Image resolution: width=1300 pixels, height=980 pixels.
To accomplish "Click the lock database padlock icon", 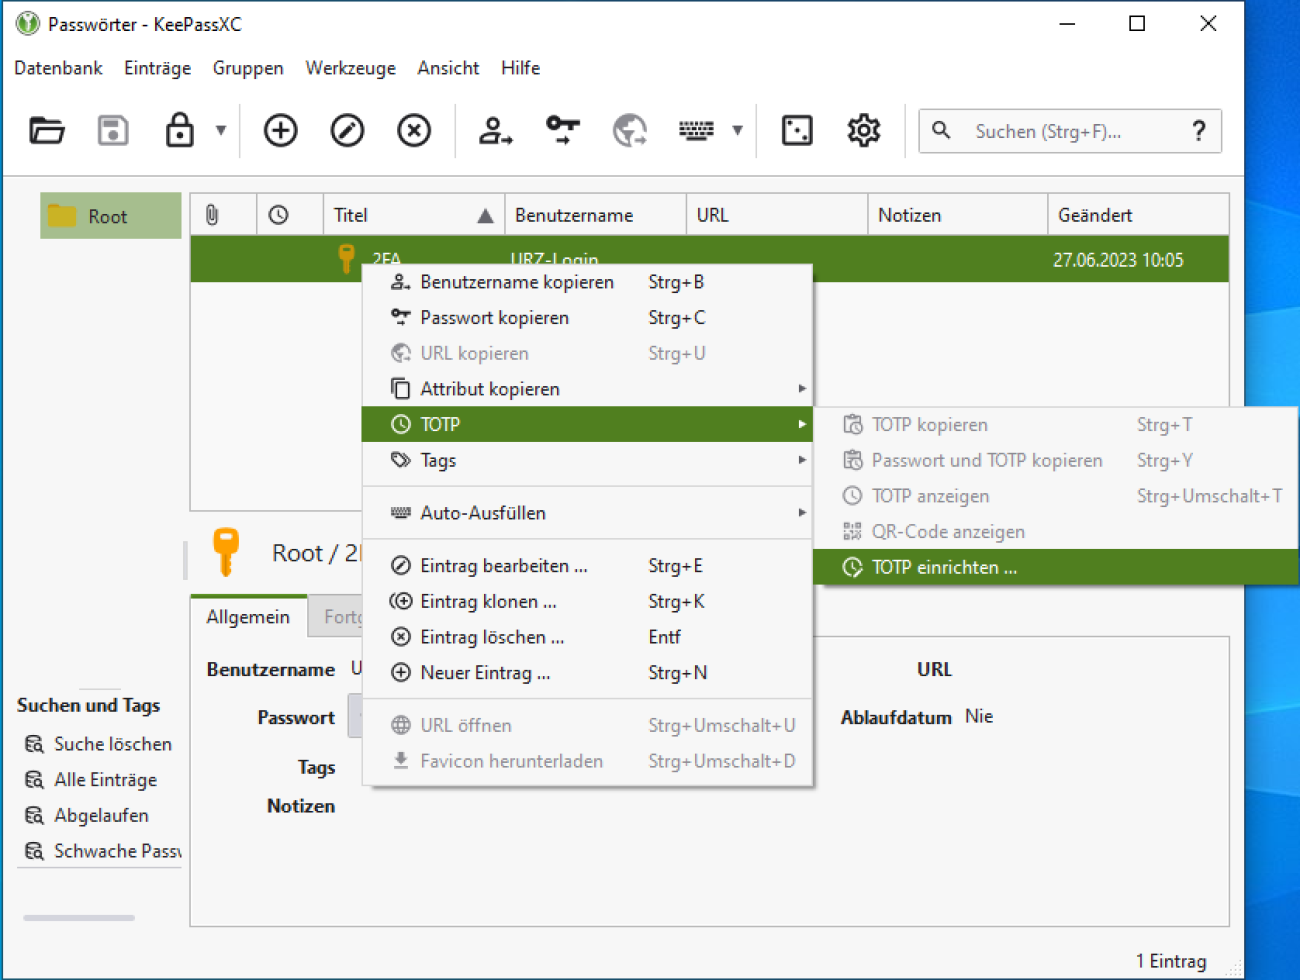I will 180,131.
